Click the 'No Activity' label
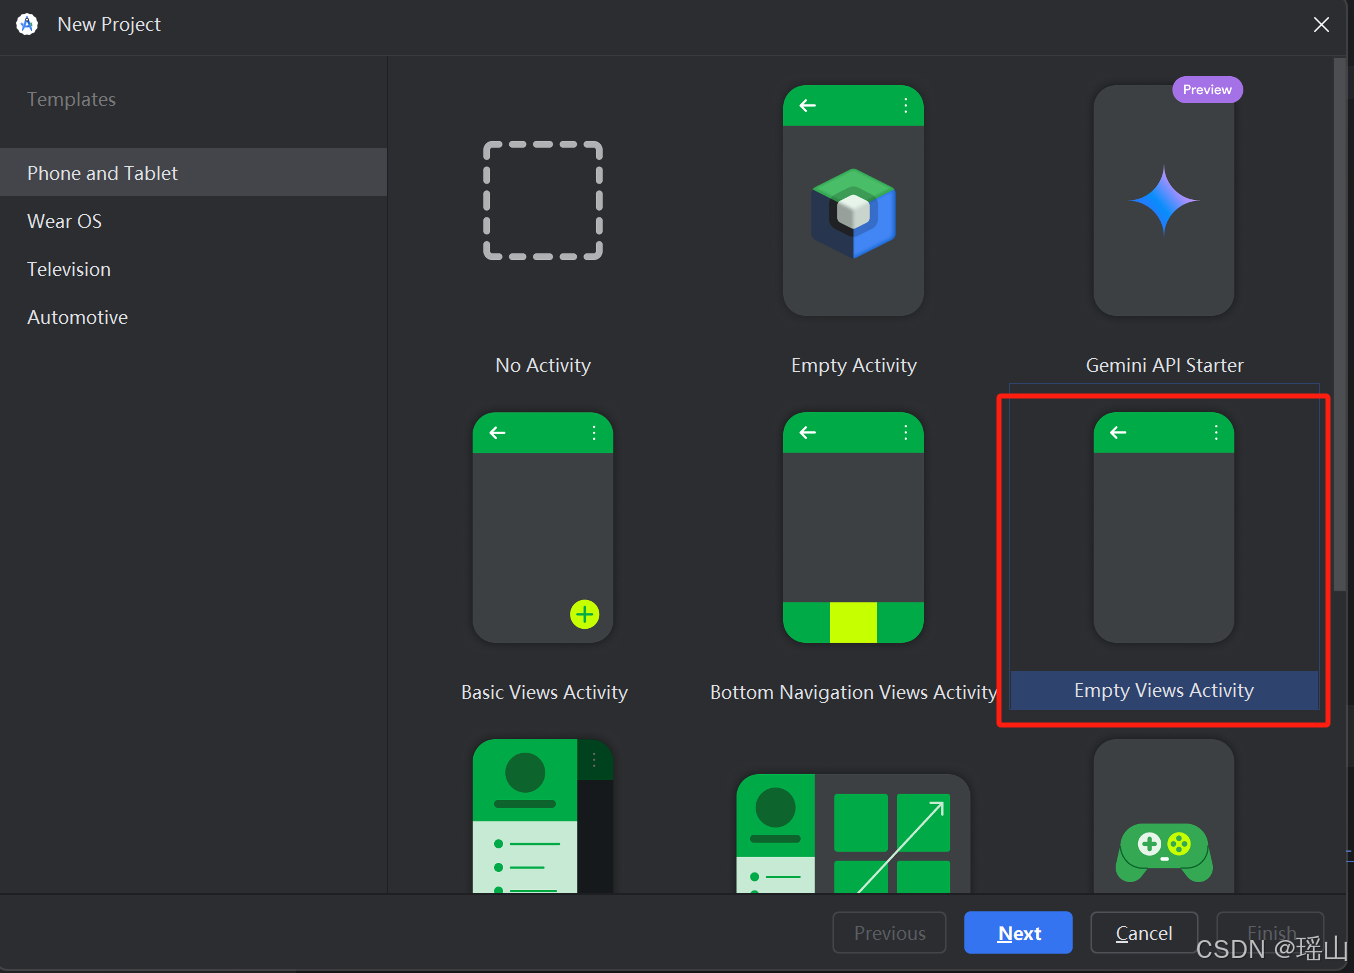Viewport: 1354px width, 973px height. coord(543,365)
